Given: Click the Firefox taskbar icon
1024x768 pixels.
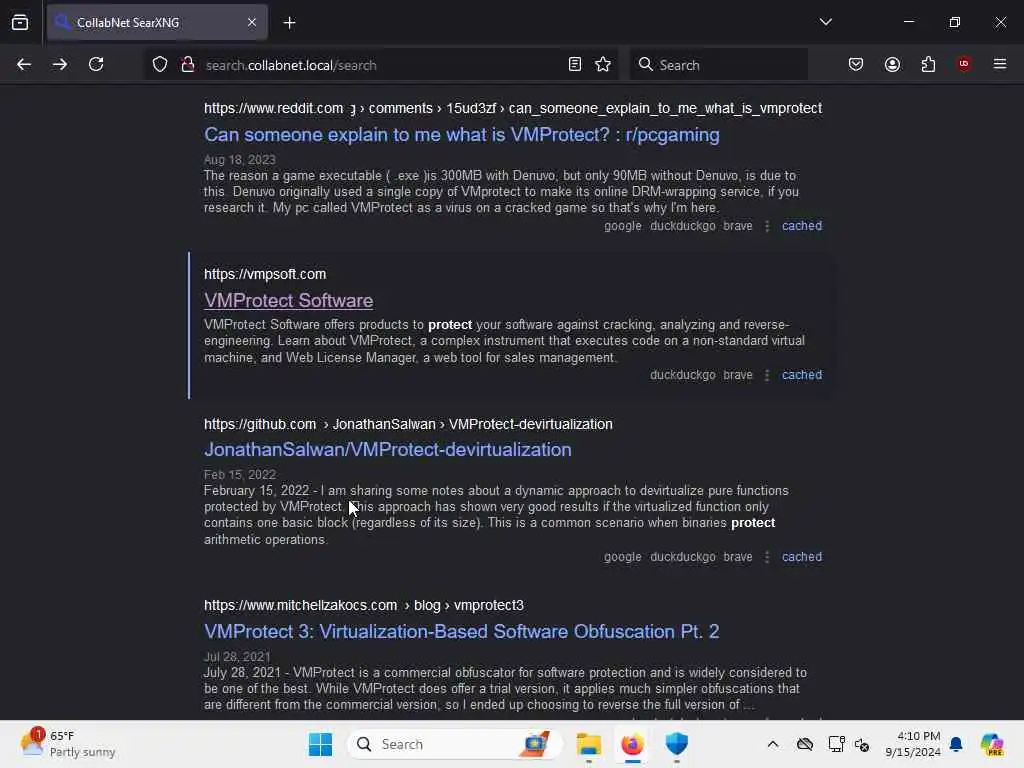Looking at the screenshot, I should [632, 744].
